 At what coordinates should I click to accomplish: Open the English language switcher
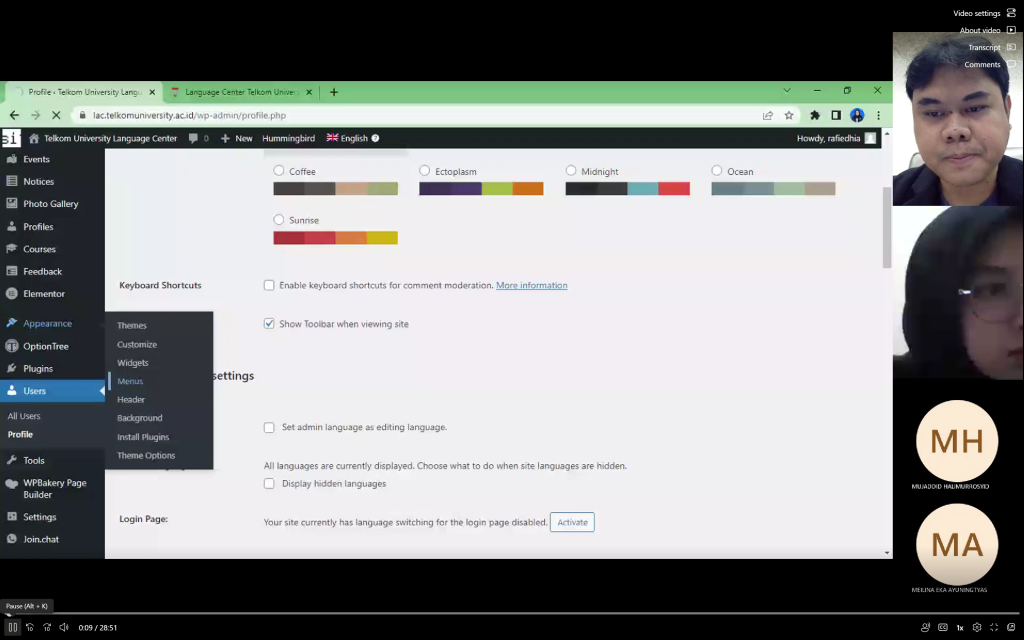click(353, 138)
